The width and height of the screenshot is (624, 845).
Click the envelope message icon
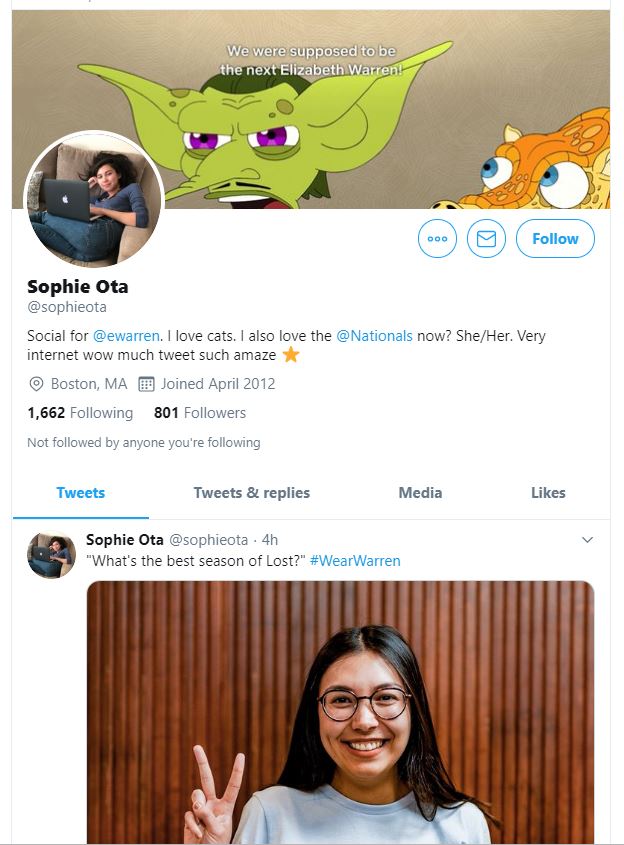tap(486, 239)
